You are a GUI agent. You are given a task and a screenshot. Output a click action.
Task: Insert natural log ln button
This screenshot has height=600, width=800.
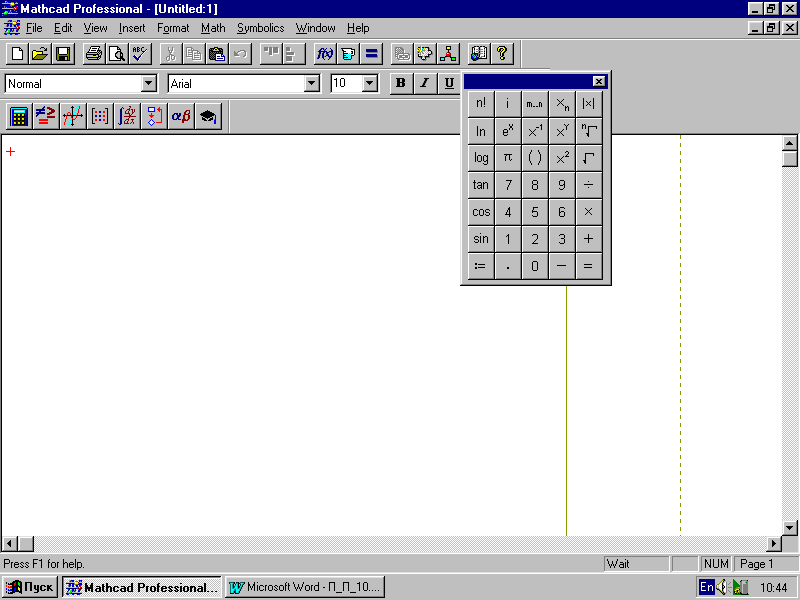point(481,131)
